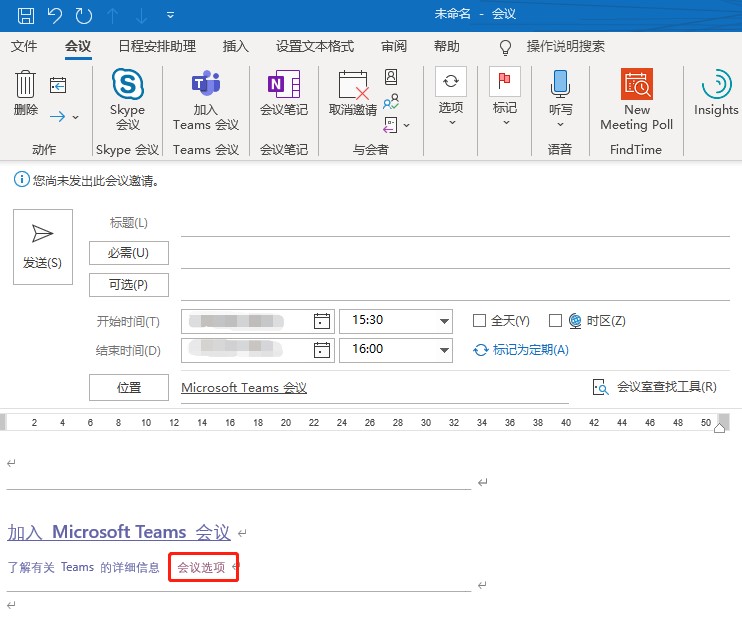Viewport: 742px width, 628px height.
Task: Click 取消邀请 calendar icon
Action: coord(353,93)
